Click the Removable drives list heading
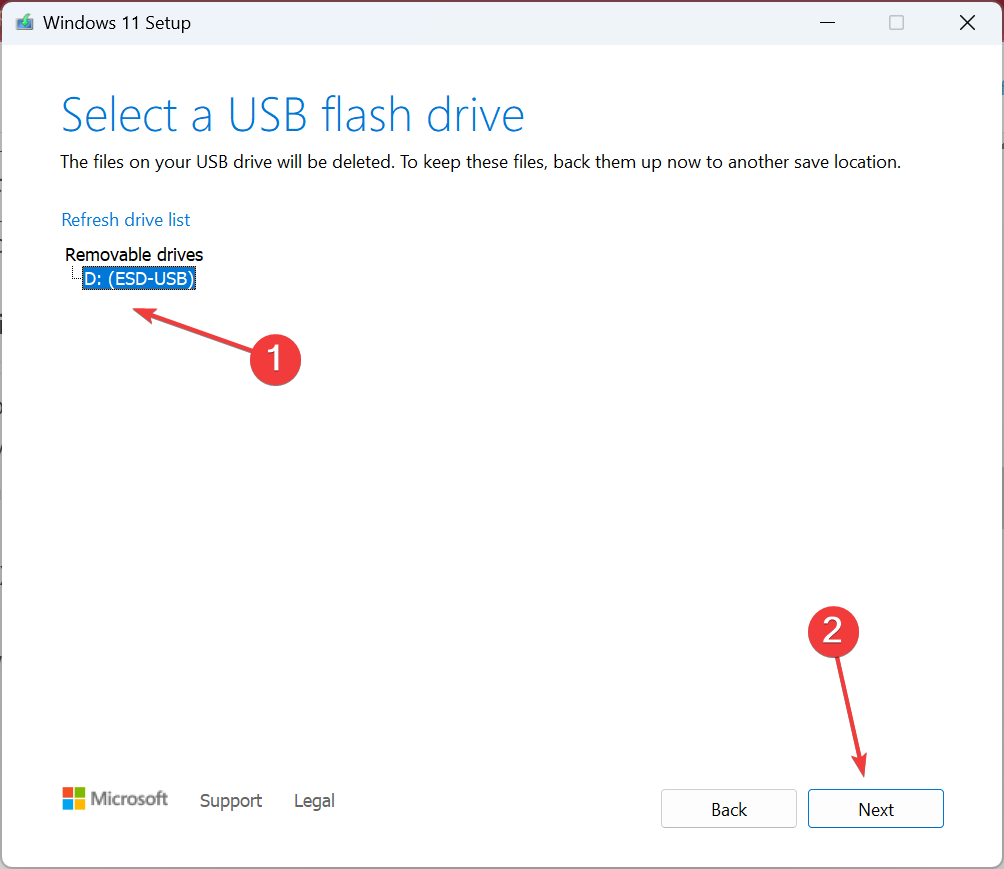The image size is (1004, 869). pos(133,254)
